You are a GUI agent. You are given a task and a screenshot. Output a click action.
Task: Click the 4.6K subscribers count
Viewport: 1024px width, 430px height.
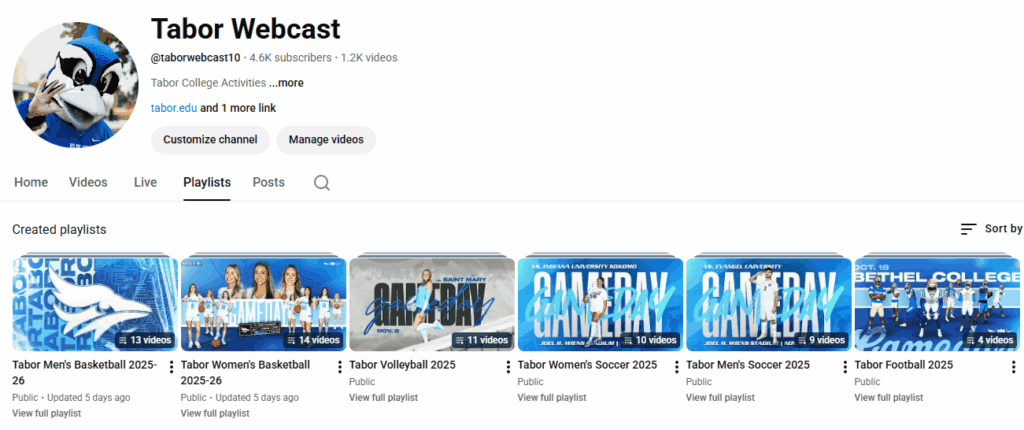pyautogui.click(x=290, y=58)
